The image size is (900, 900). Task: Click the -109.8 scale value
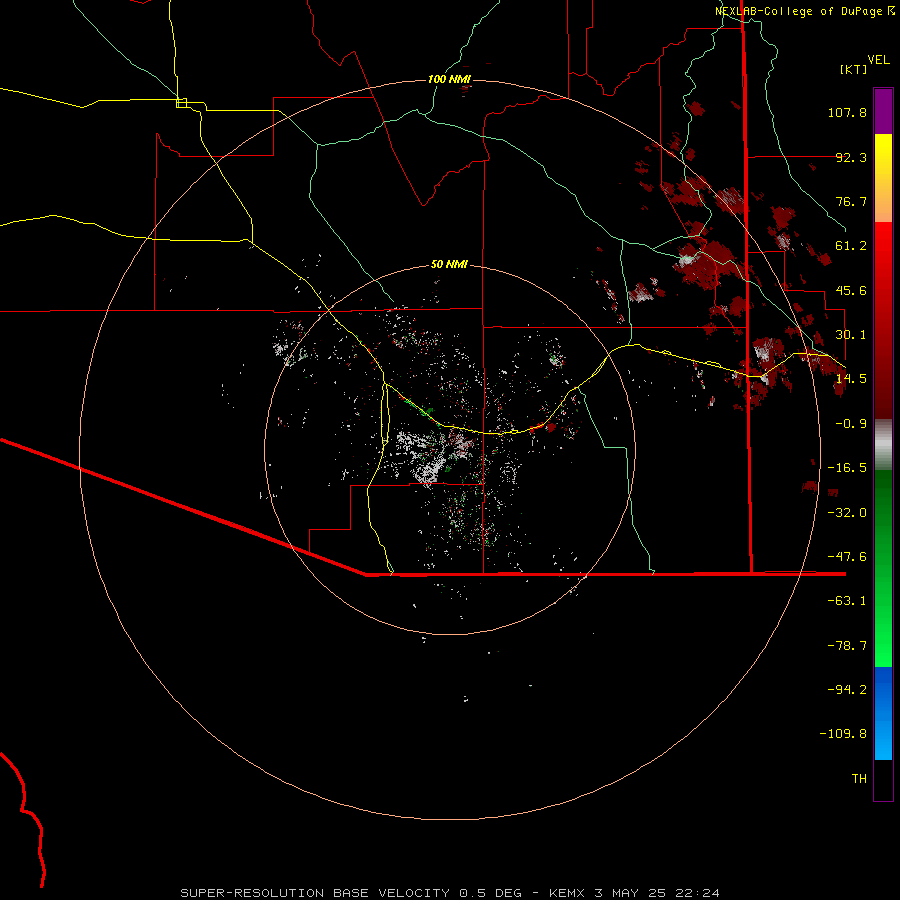(843, 734)
